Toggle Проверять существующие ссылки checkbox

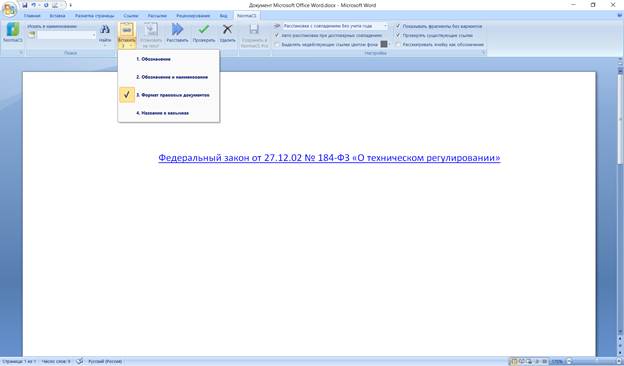coord(398,35)
